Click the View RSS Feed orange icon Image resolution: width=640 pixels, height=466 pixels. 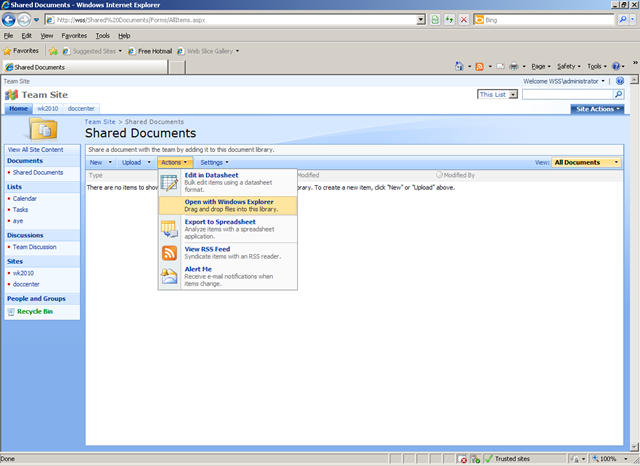[169, 253]
